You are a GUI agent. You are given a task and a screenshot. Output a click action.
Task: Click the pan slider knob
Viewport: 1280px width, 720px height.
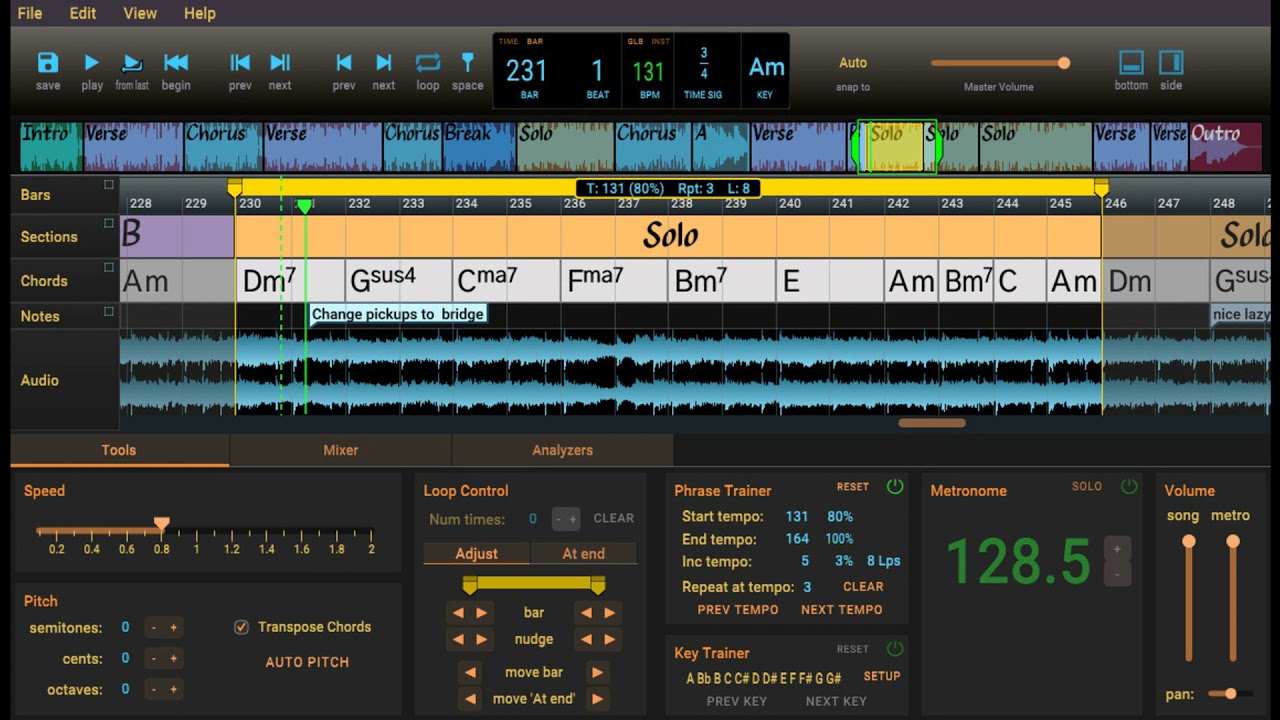1230,693
